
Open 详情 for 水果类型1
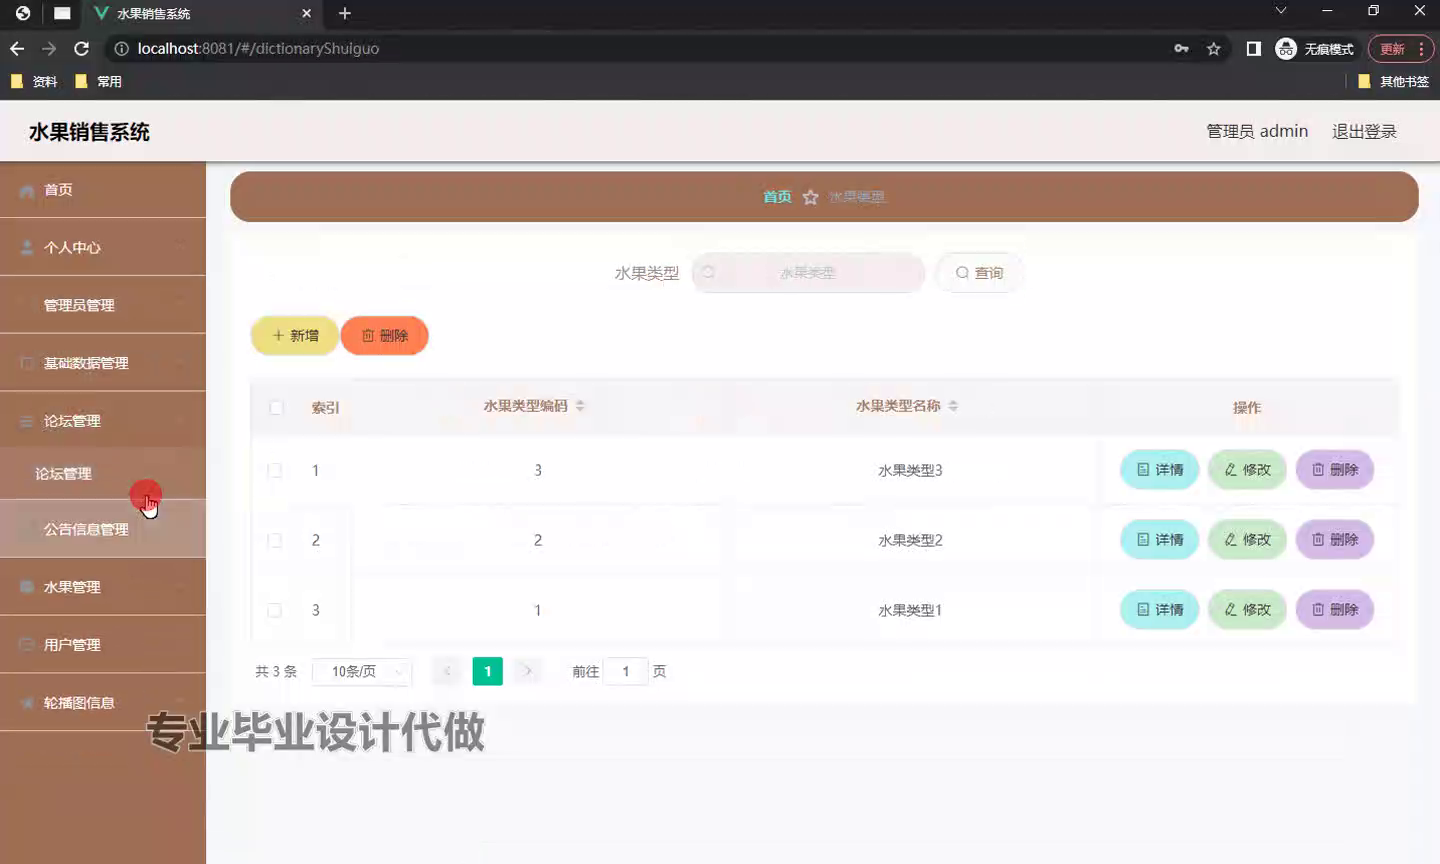pos(1160,610)
